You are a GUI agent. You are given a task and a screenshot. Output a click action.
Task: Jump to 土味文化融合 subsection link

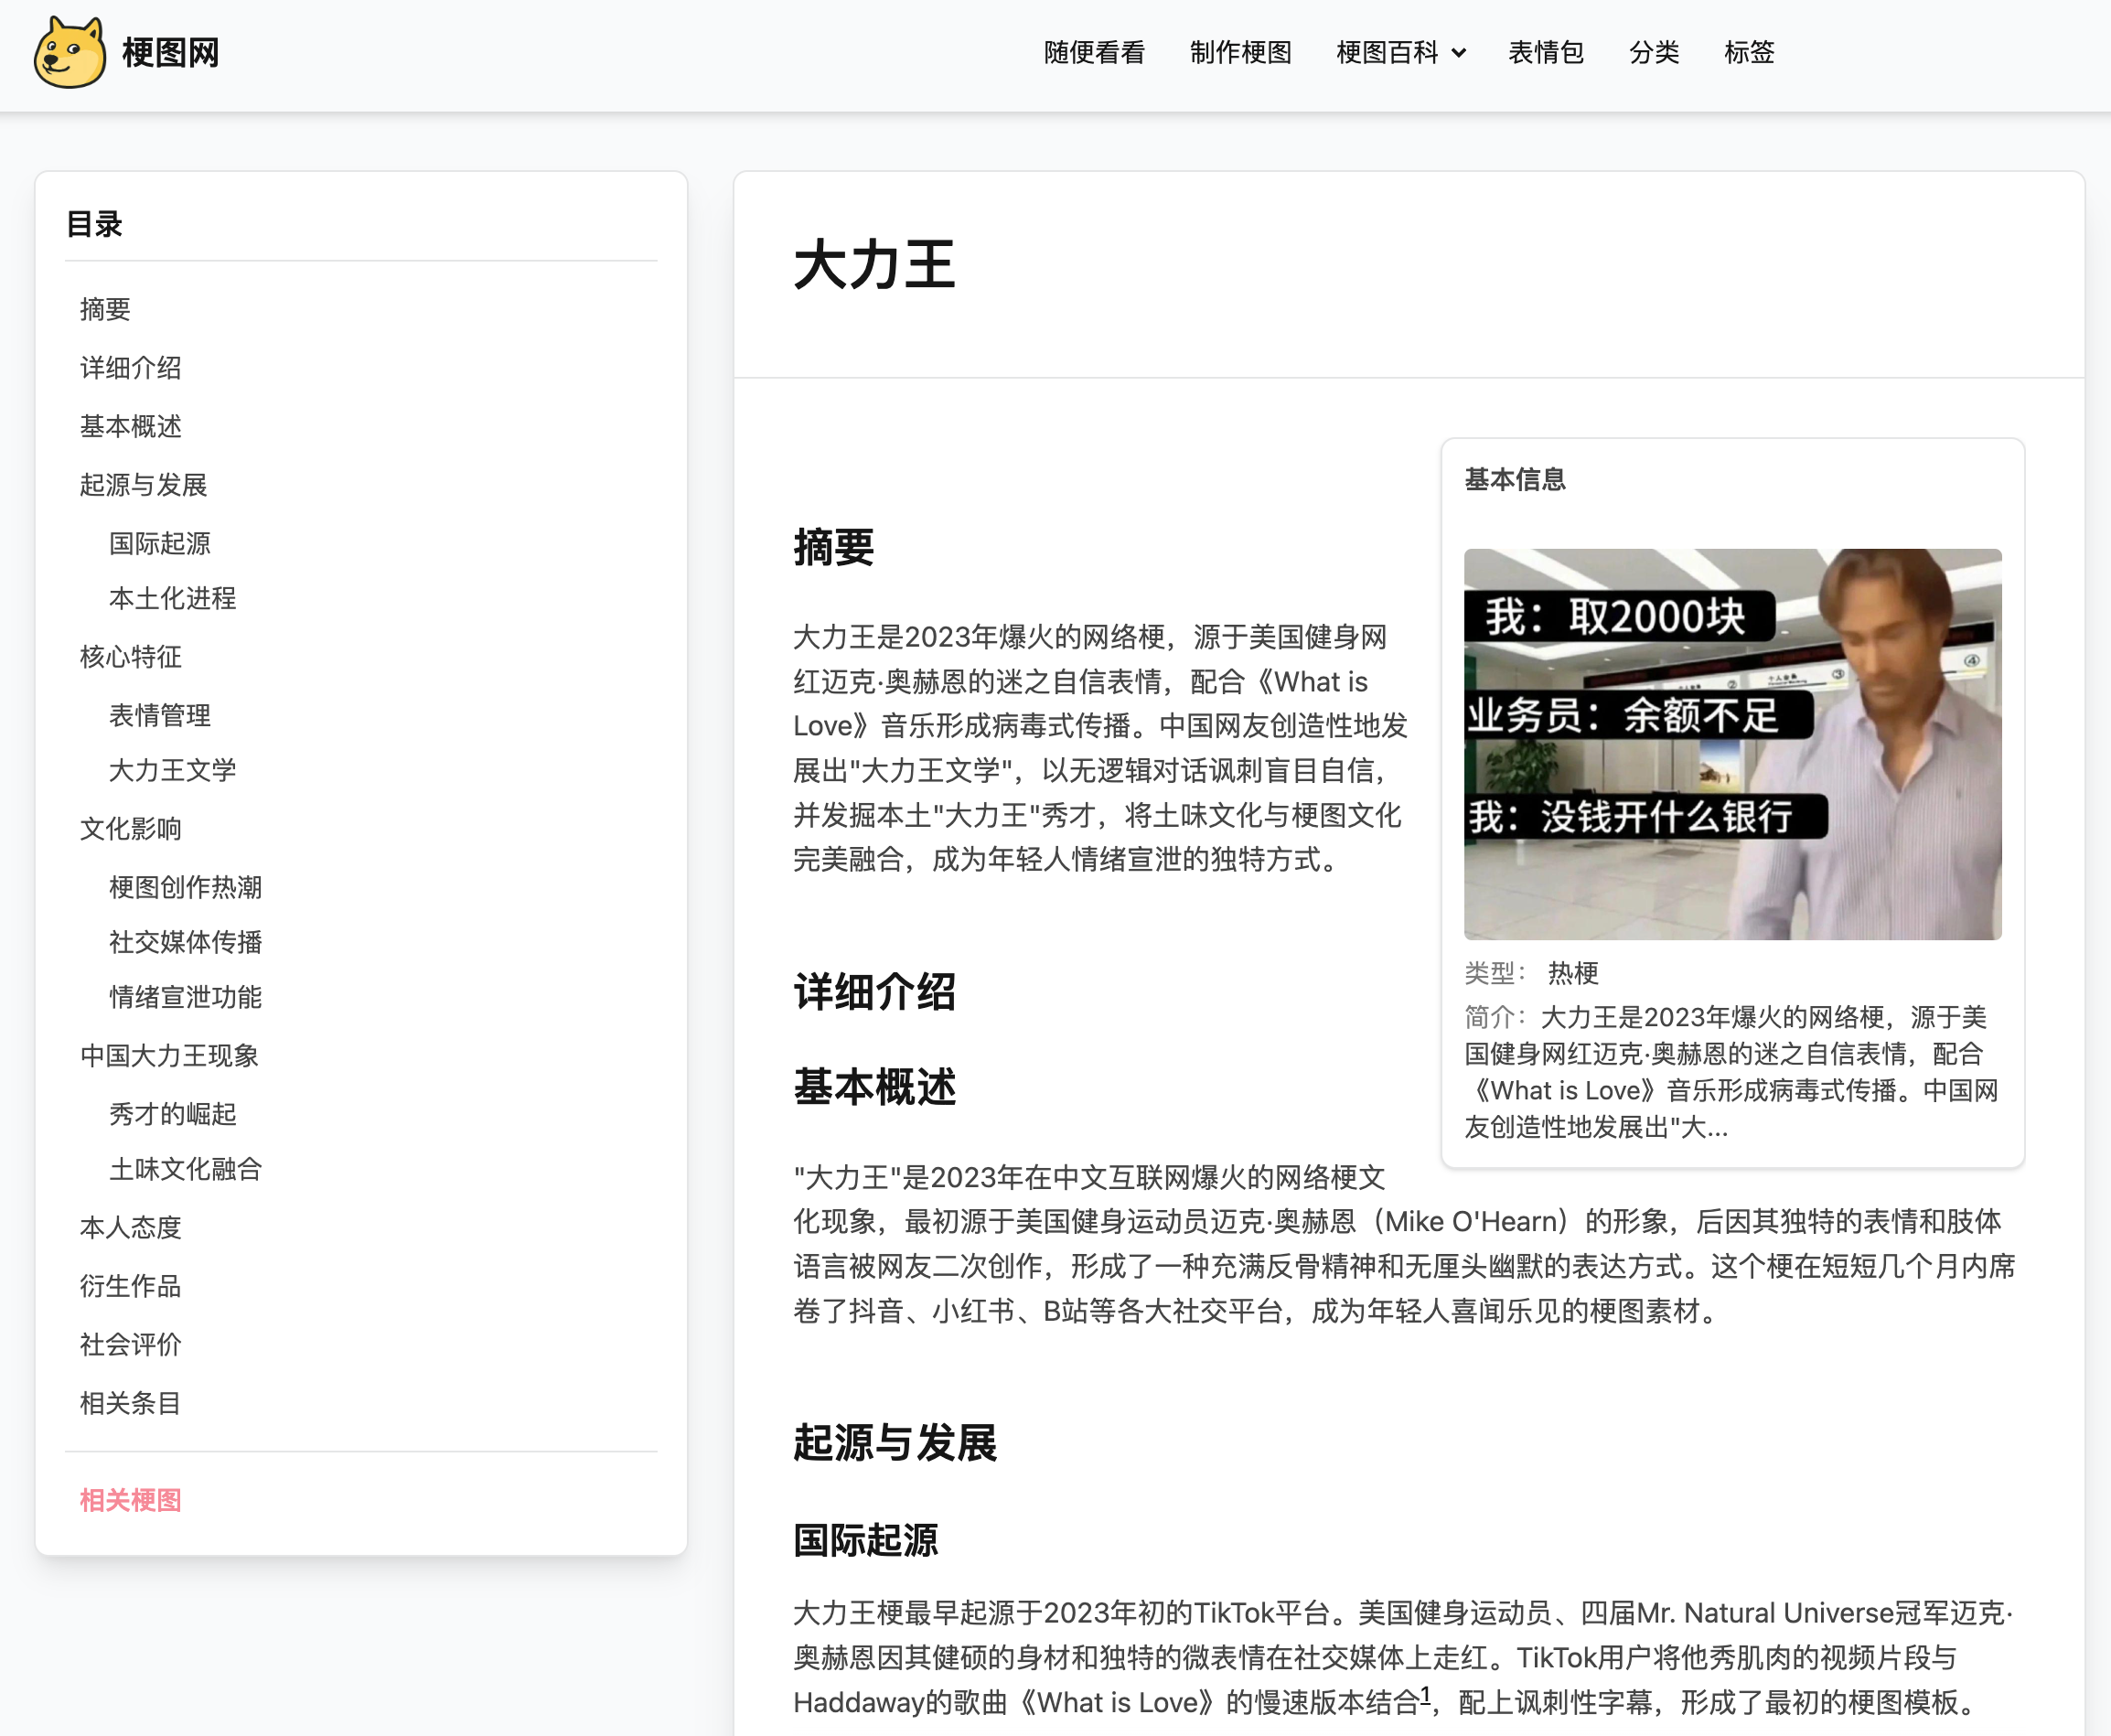186,1169
